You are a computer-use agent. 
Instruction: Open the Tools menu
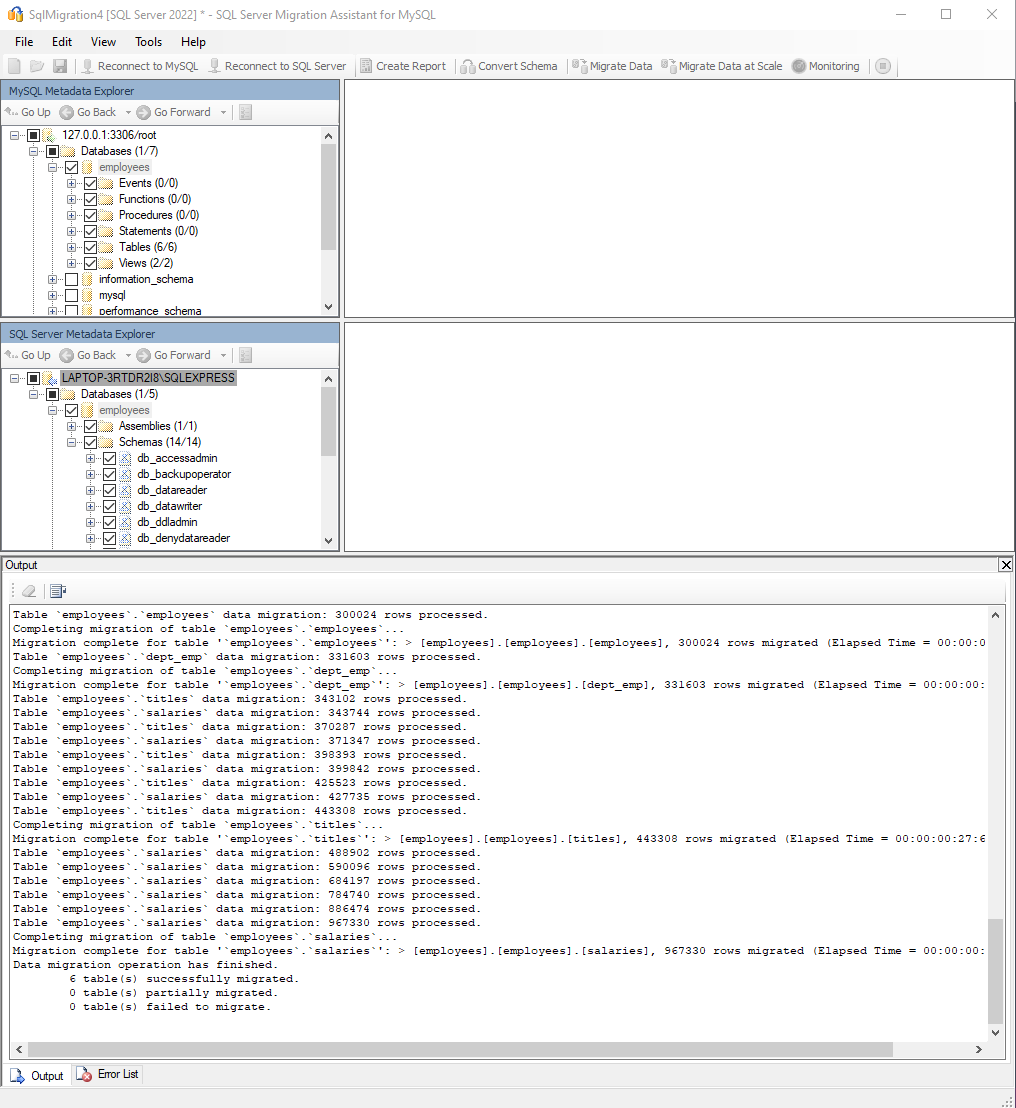coord(148,42)
